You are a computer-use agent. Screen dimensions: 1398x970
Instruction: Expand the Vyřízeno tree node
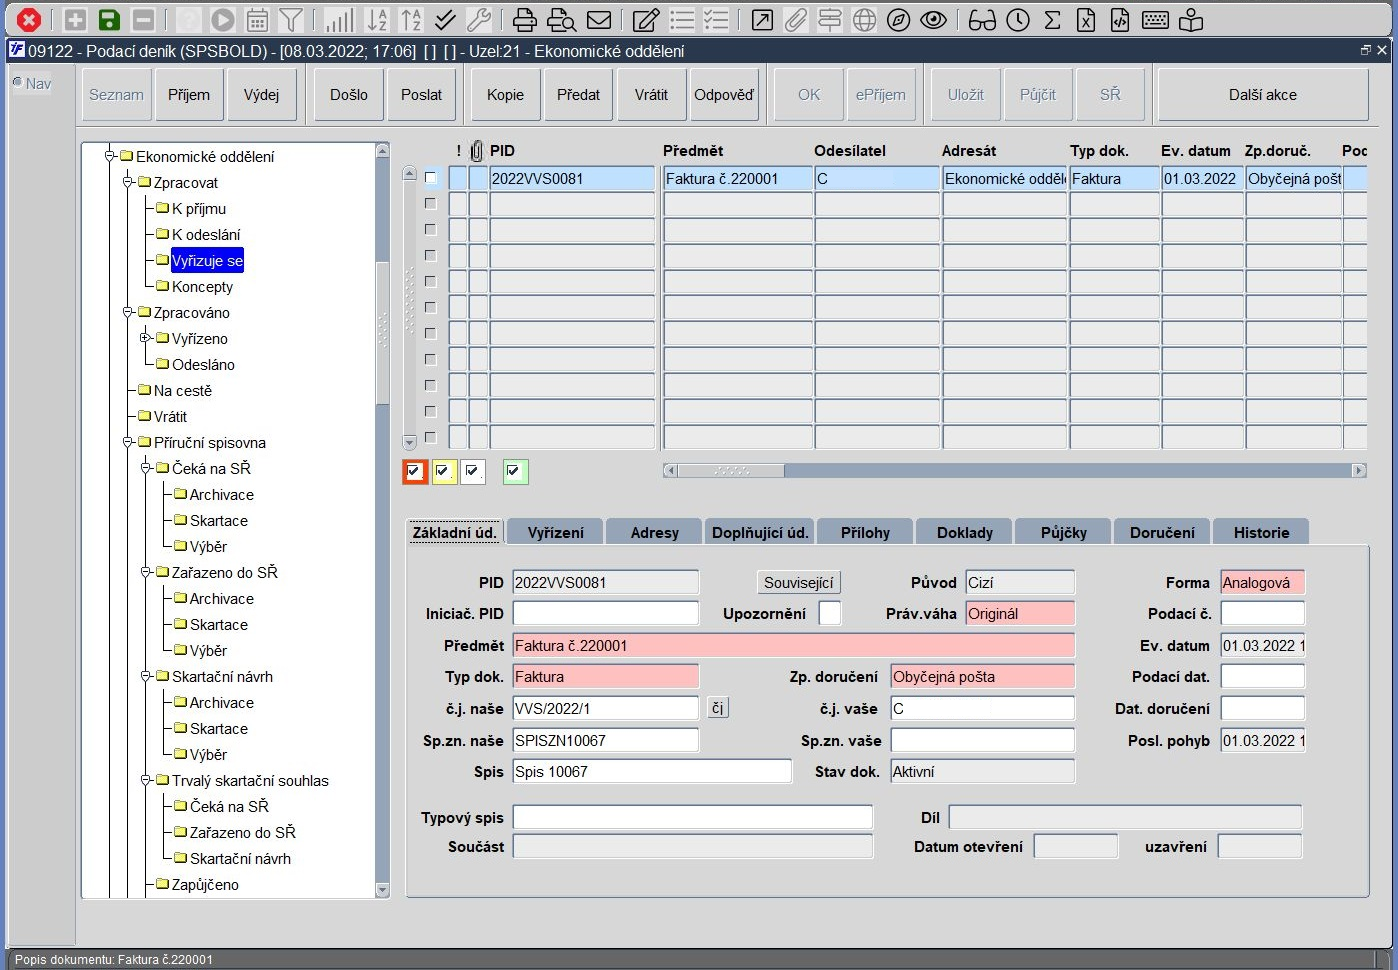[146, 338]
